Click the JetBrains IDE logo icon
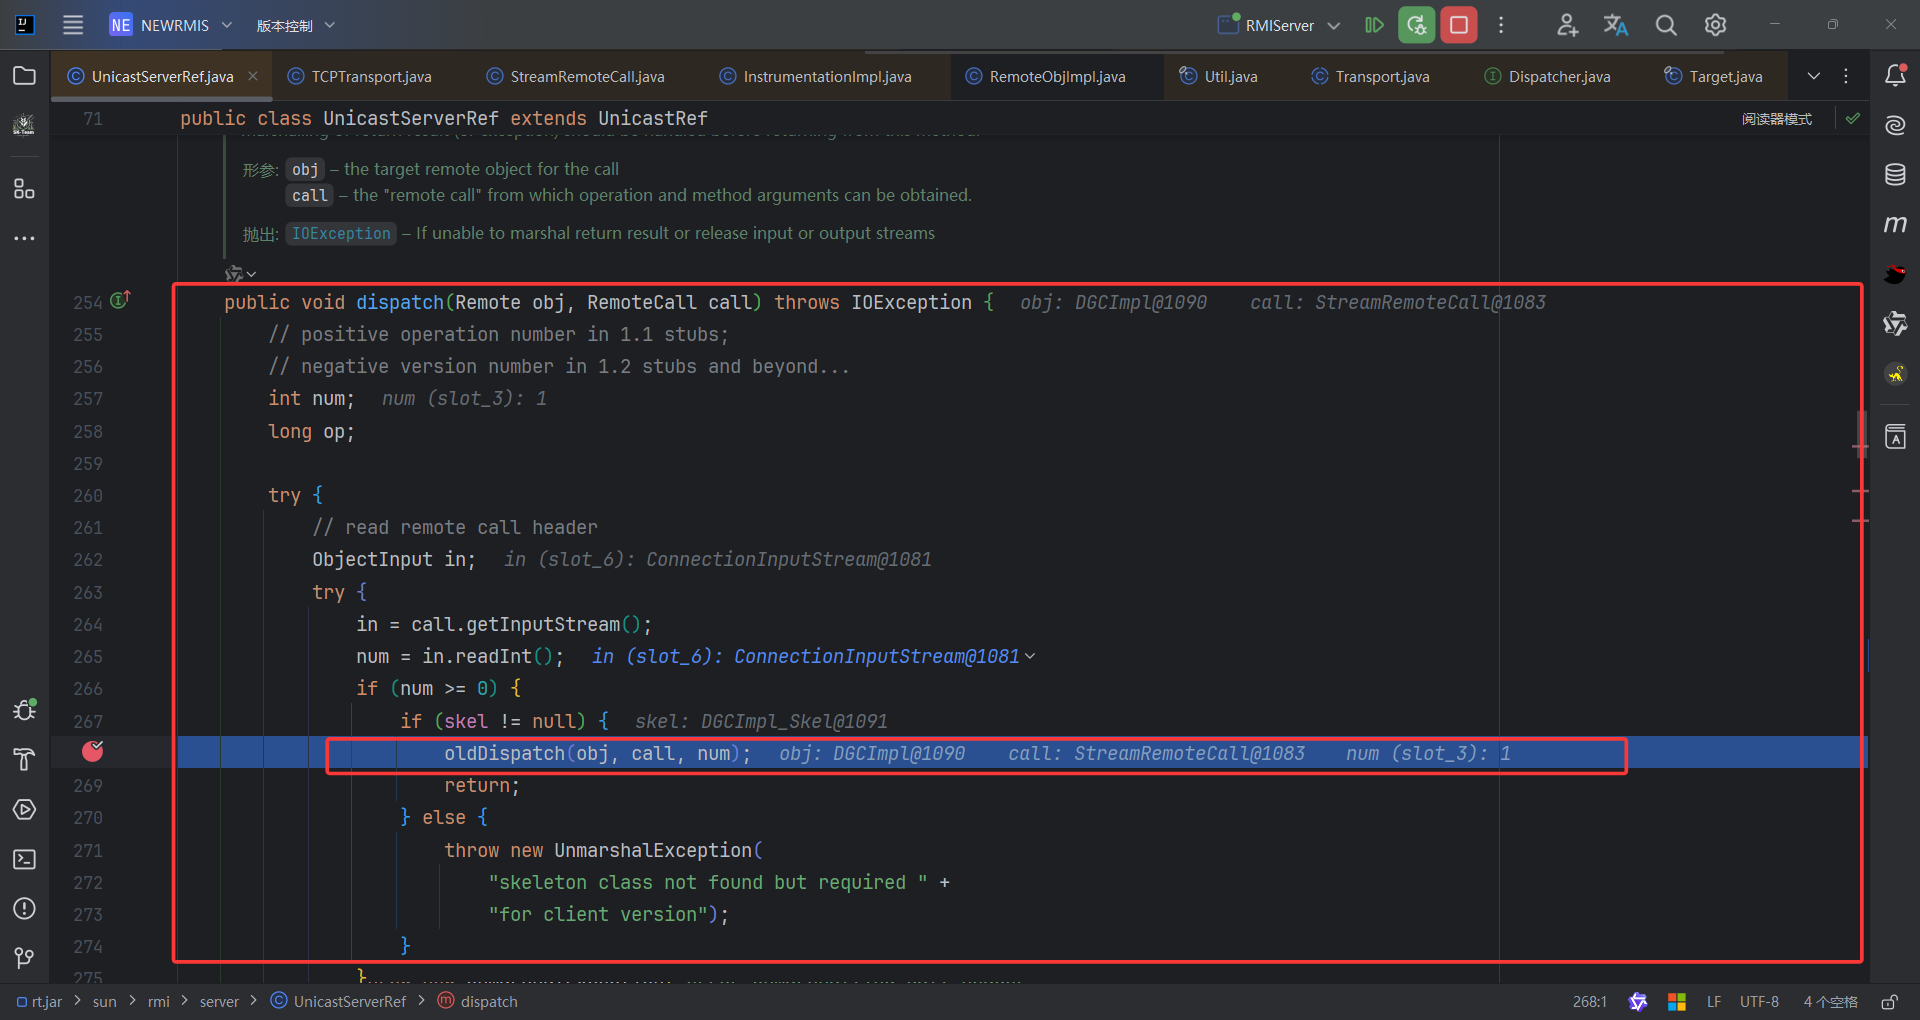 click(x=25, y=25)
